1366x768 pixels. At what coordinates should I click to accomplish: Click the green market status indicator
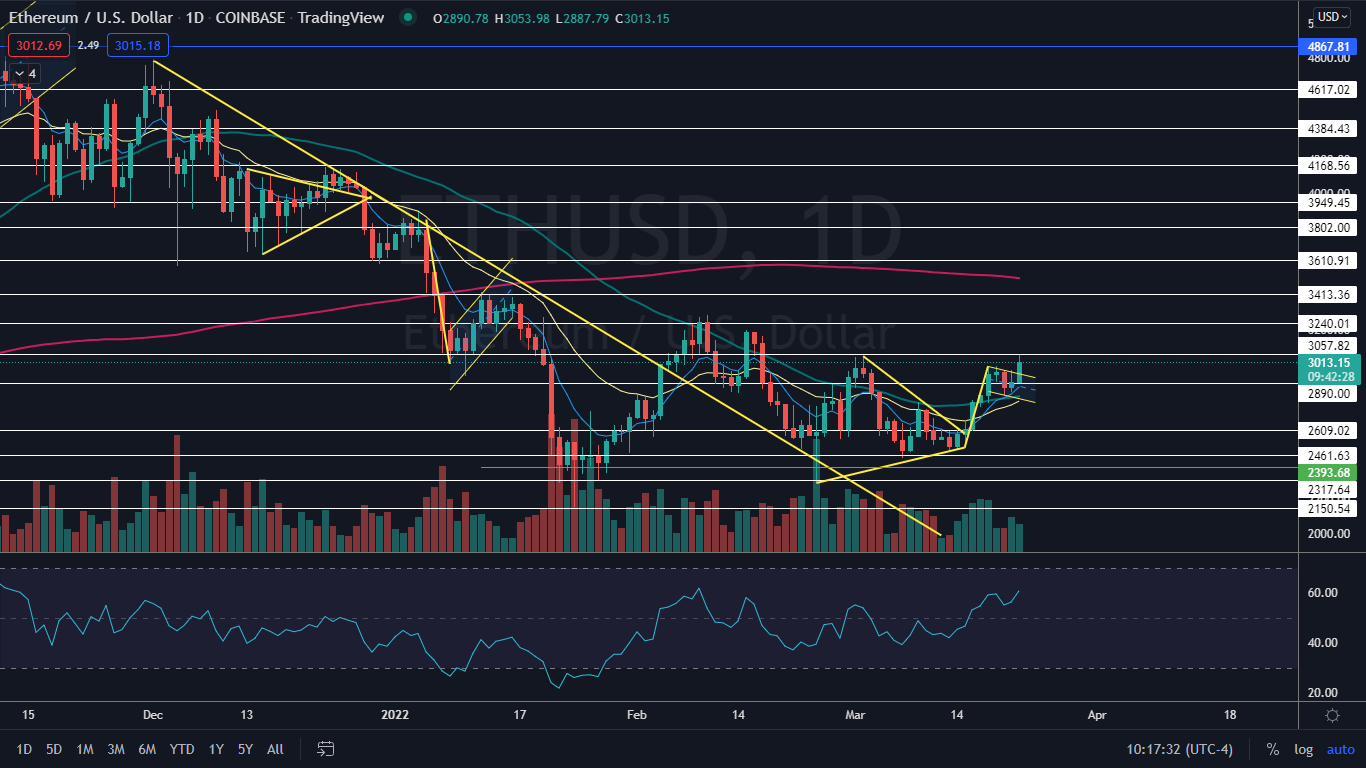(x=406, y=17)
